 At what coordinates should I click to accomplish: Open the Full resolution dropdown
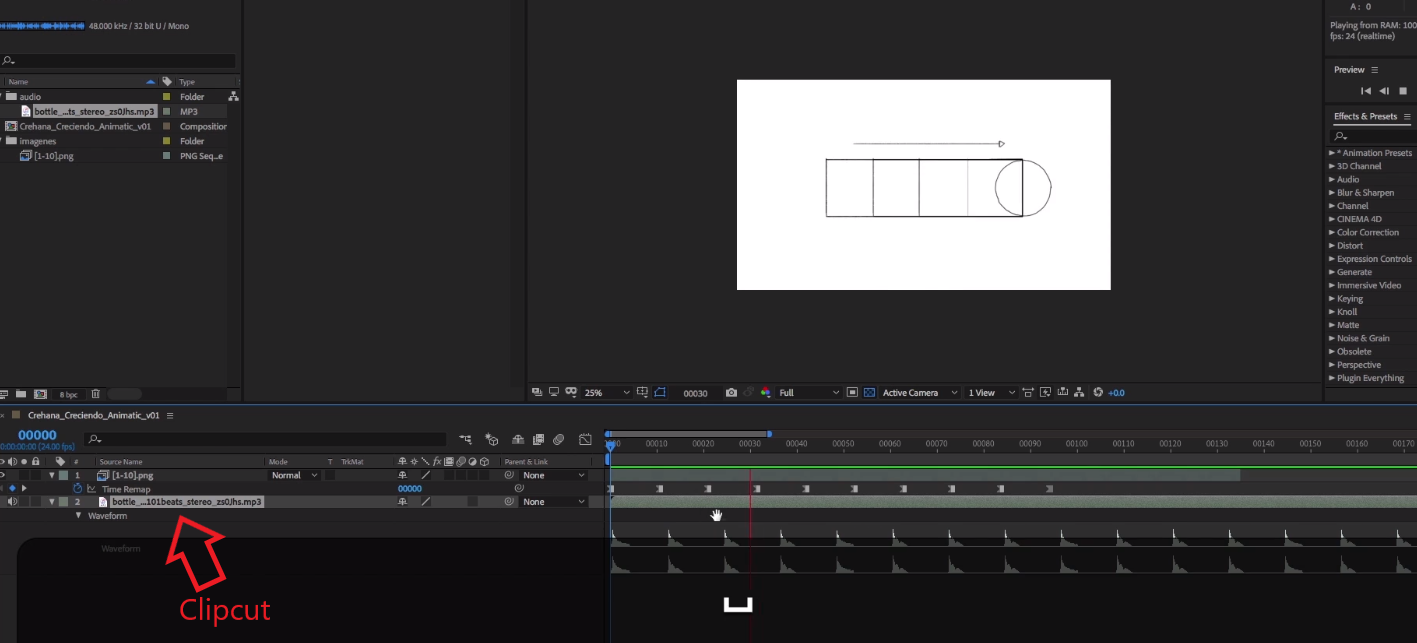810,392
